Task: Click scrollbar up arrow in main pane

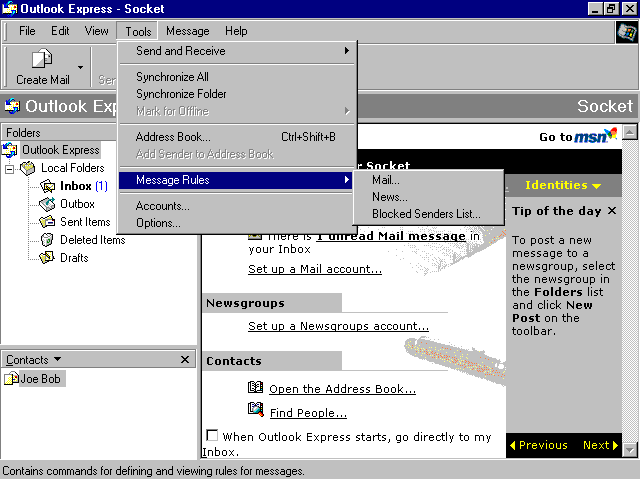Action: [630, 132]
